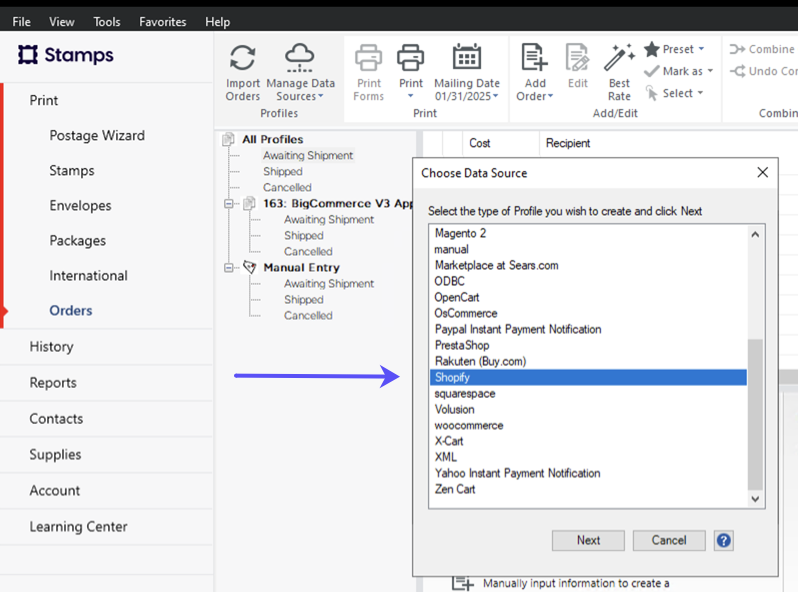This screenshot has width=798, height=592.
Task: Click the Recipient column header
Action: point(568,143)
